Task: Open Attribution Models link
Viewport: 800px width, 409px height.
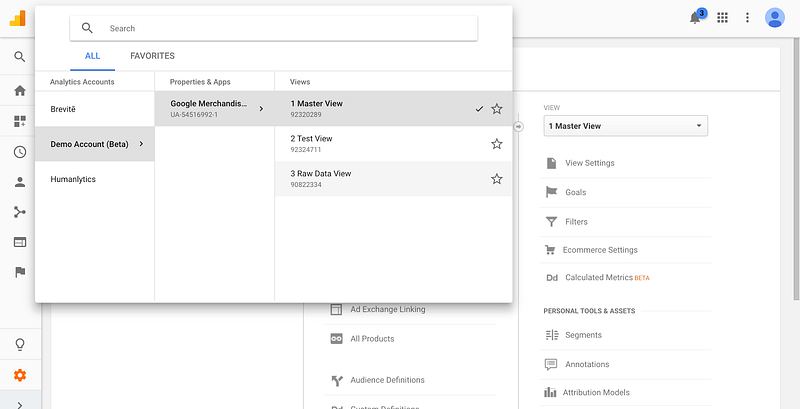Action: (596, 393)
